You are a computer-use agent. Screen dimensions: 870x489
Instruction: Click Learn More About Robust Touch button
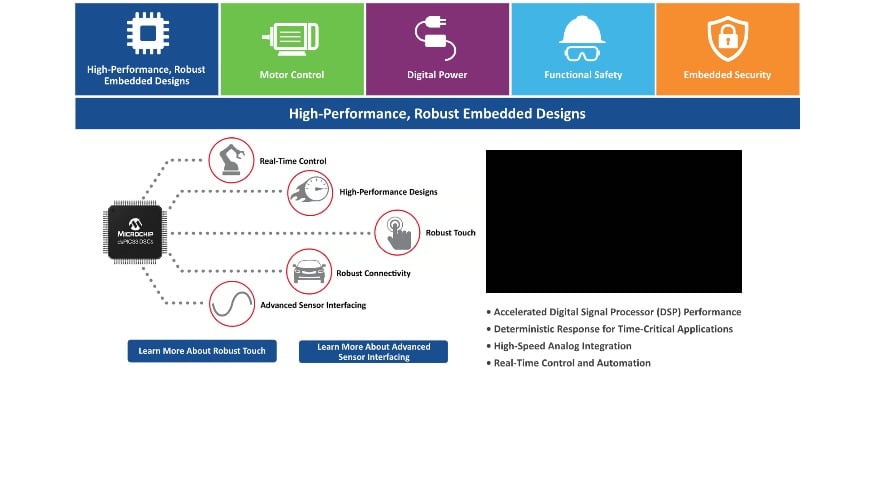[x=202, y=351]
